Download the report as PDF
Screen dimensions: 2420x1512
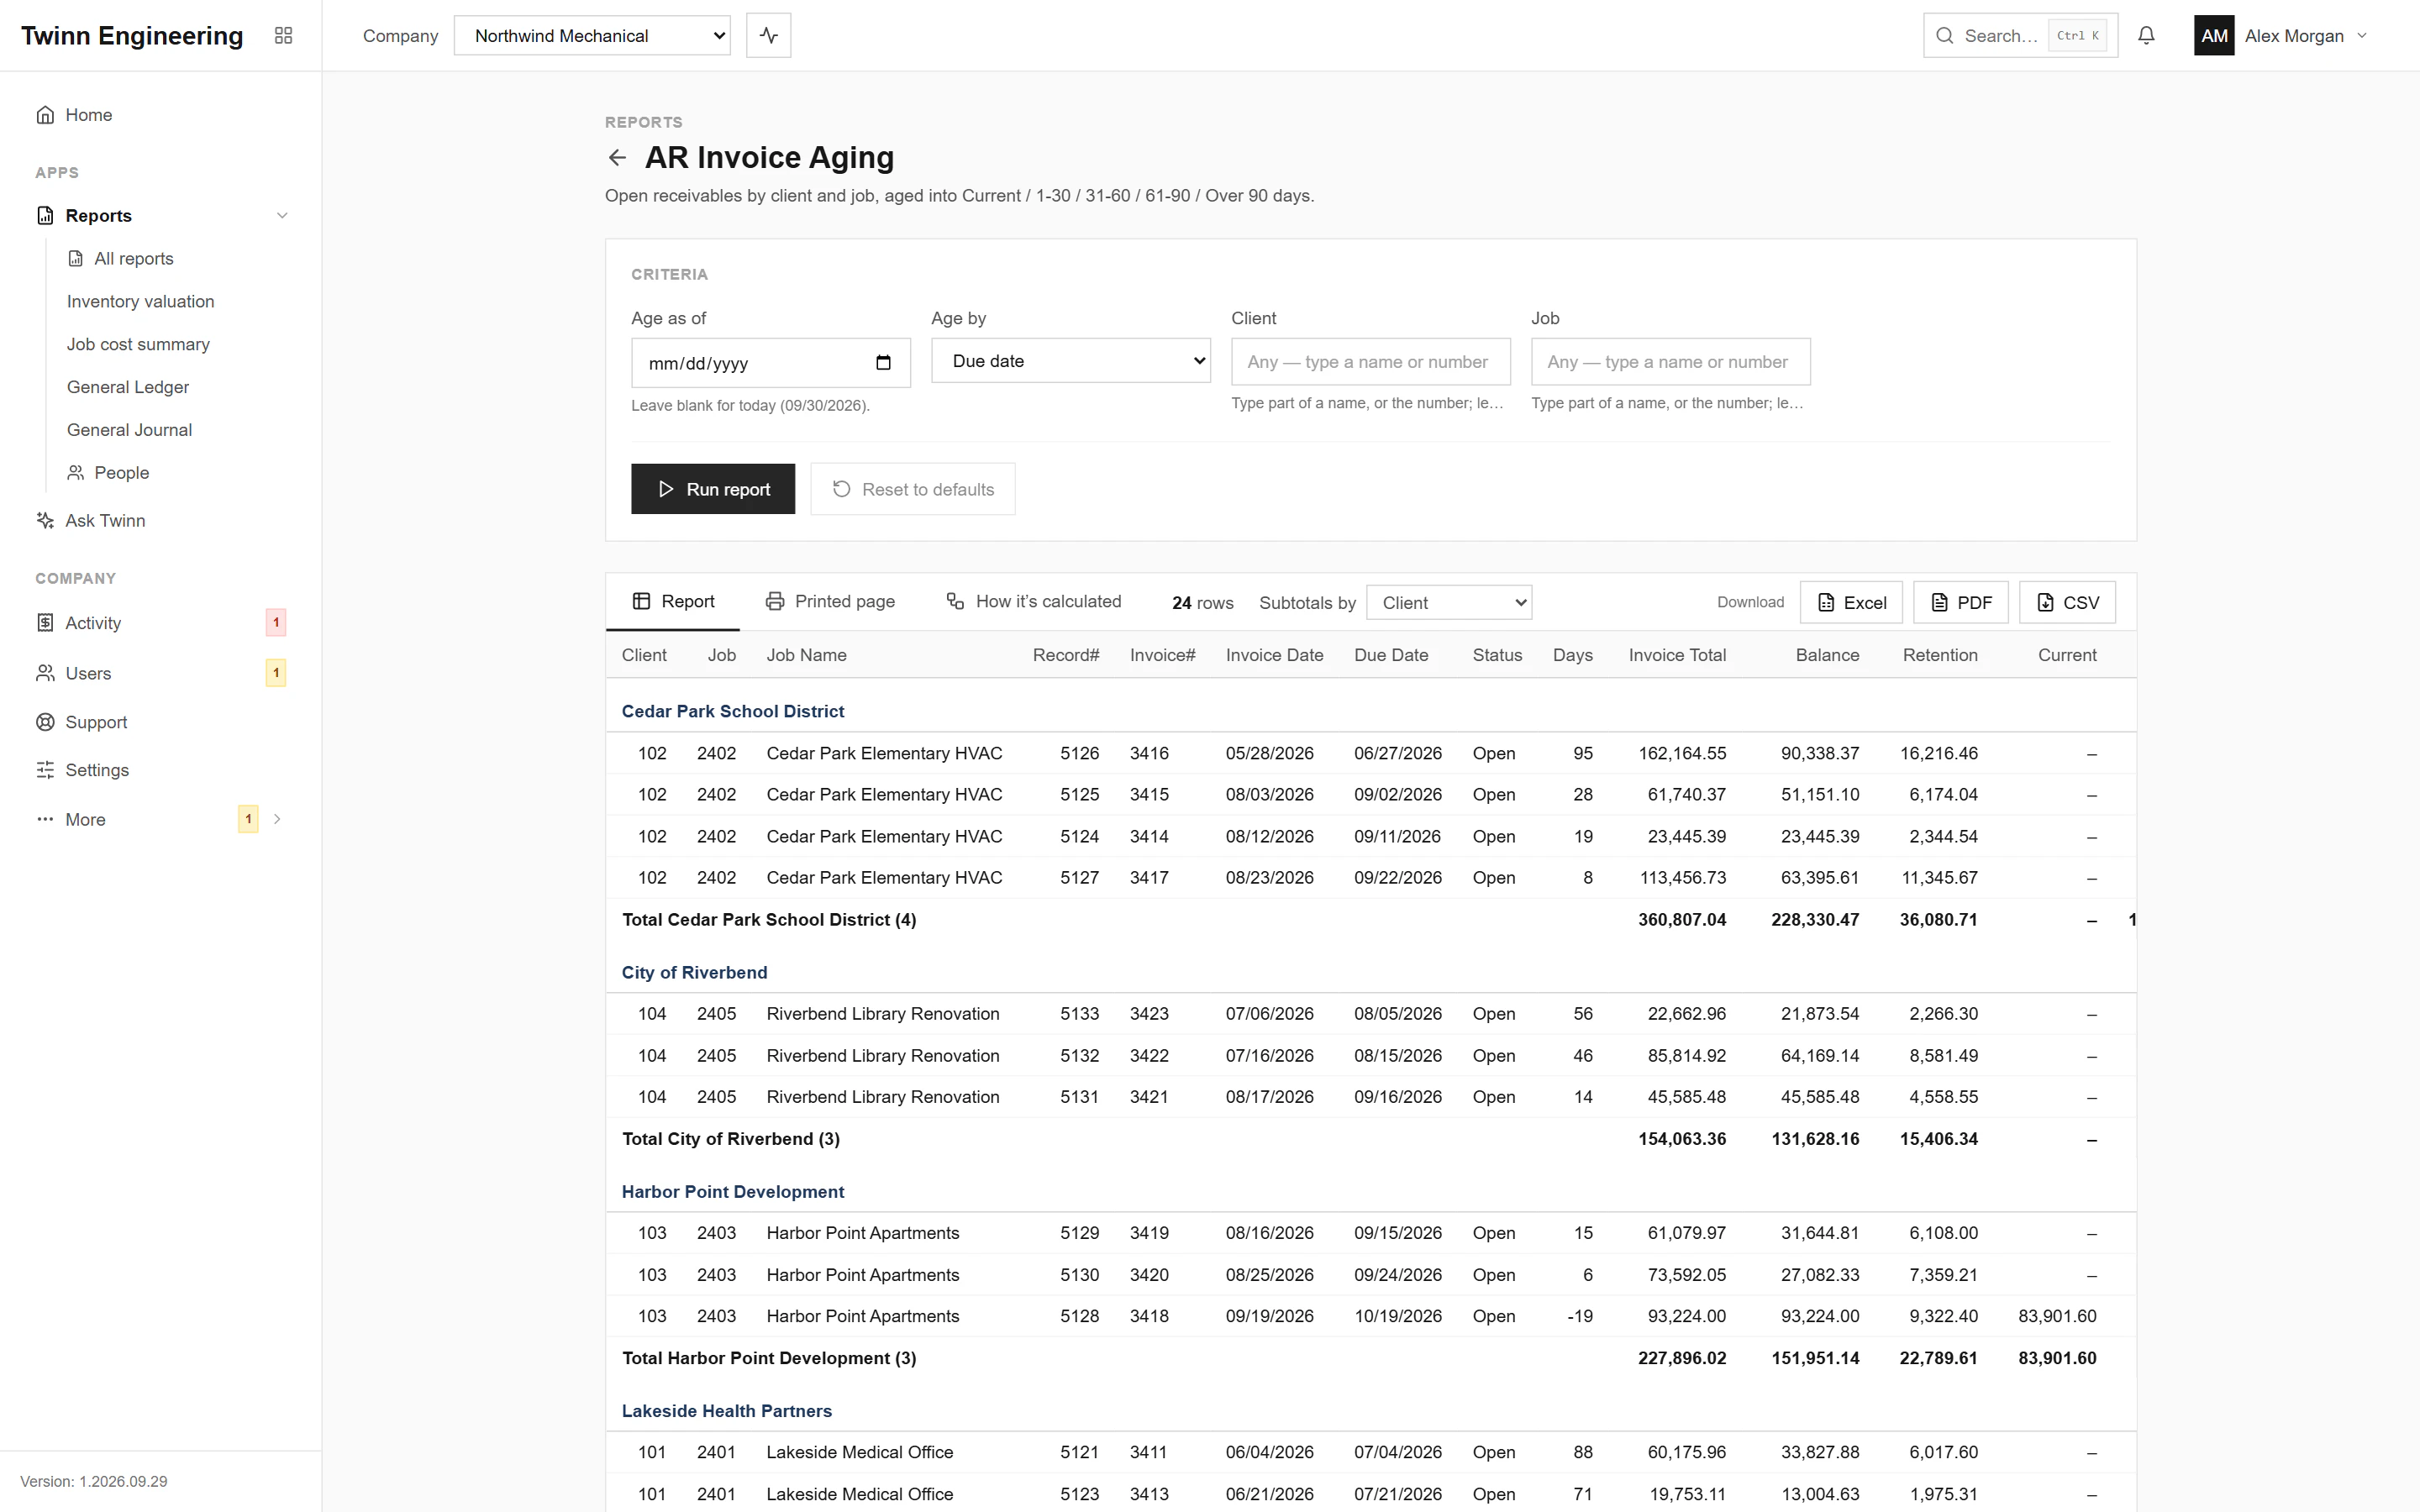(x=1960, y=602)
